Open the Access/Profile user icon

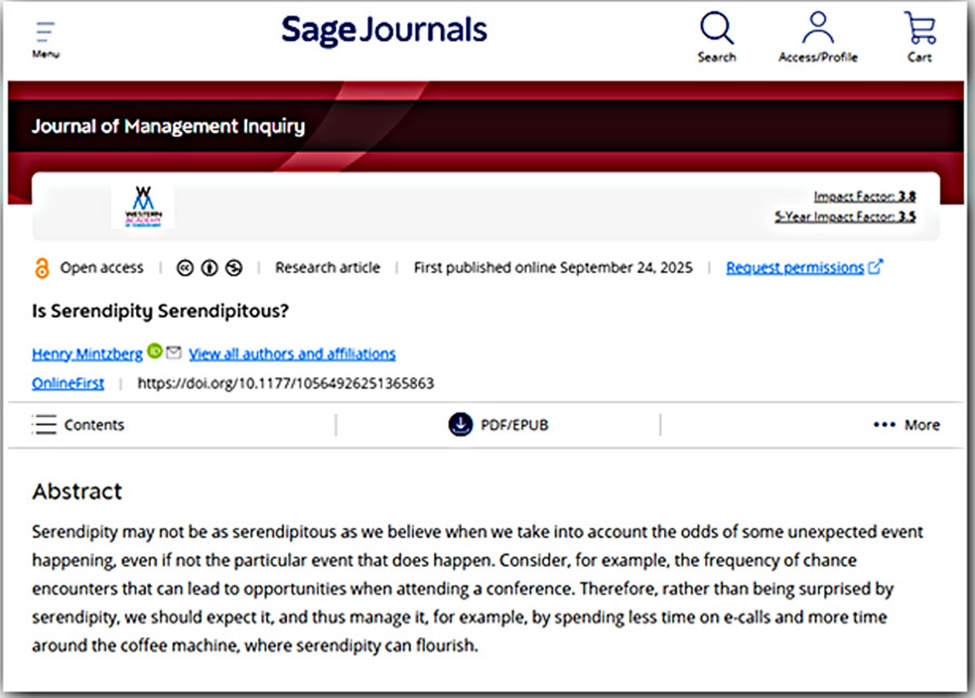[x=817, y=29]
